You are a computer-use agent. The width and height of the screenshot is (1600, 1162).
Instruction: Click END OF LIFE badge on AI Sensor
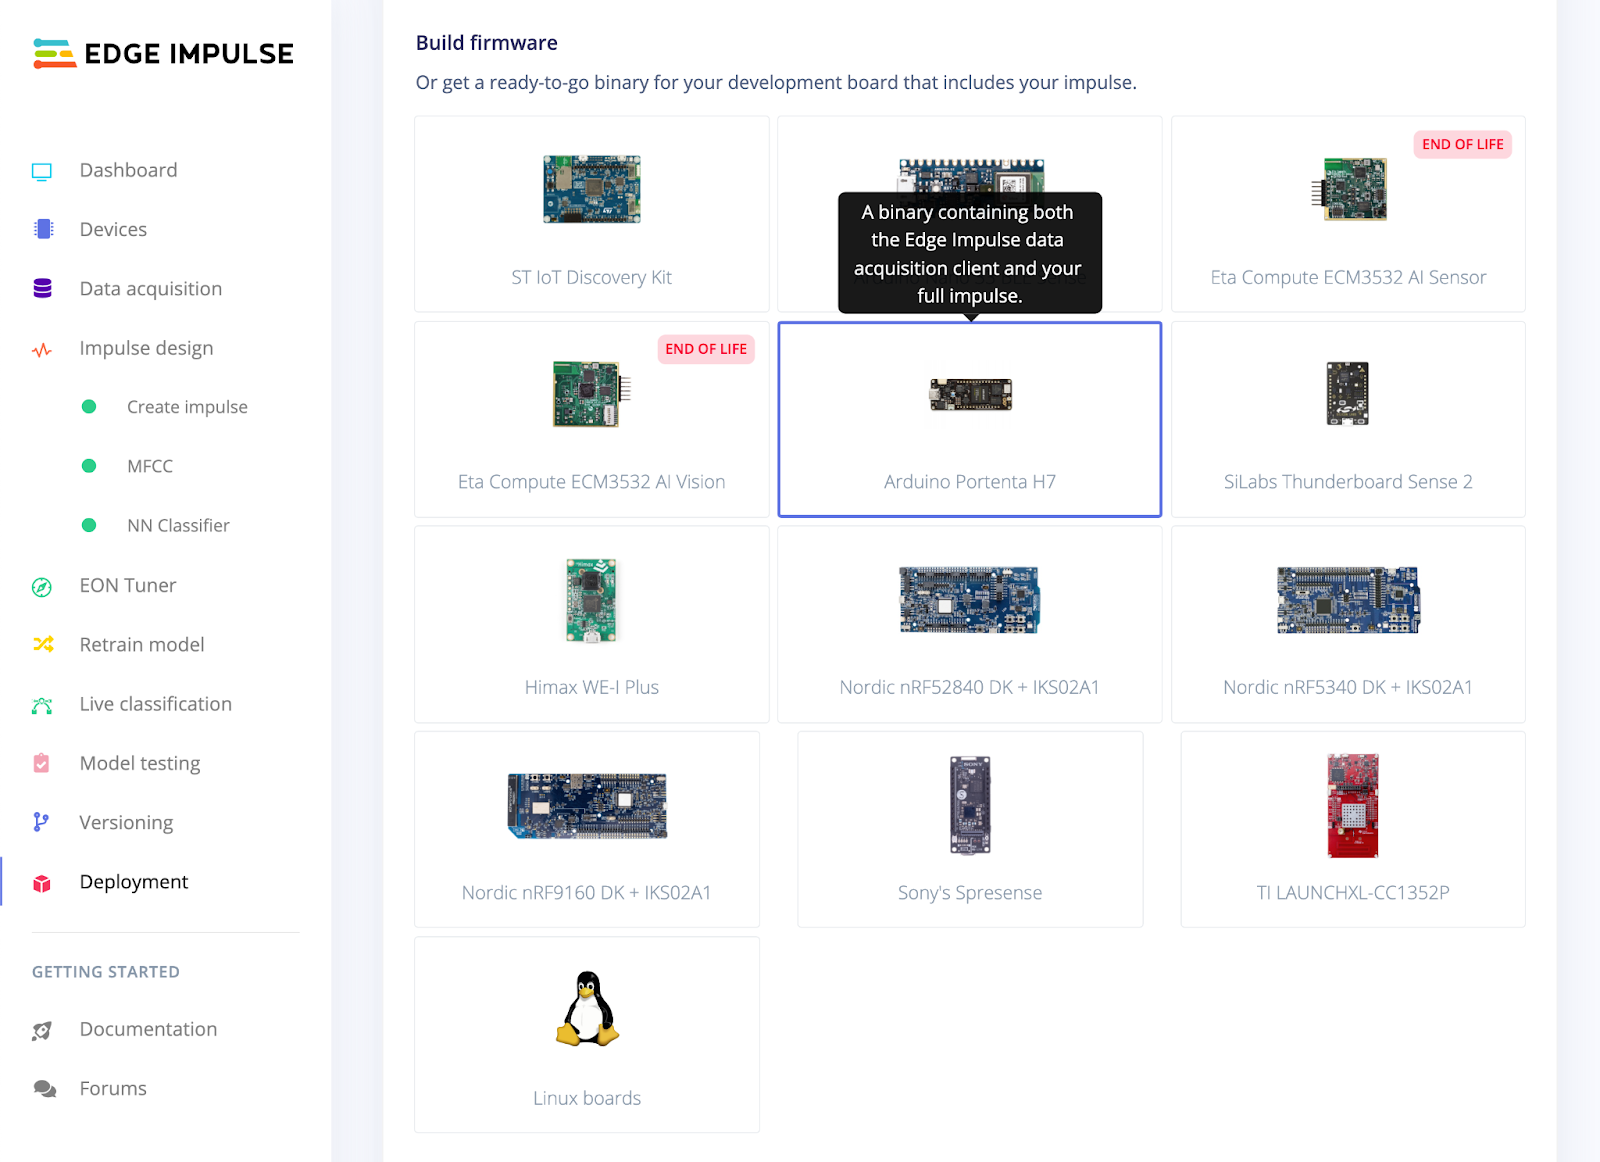[x=1463, y=144]
